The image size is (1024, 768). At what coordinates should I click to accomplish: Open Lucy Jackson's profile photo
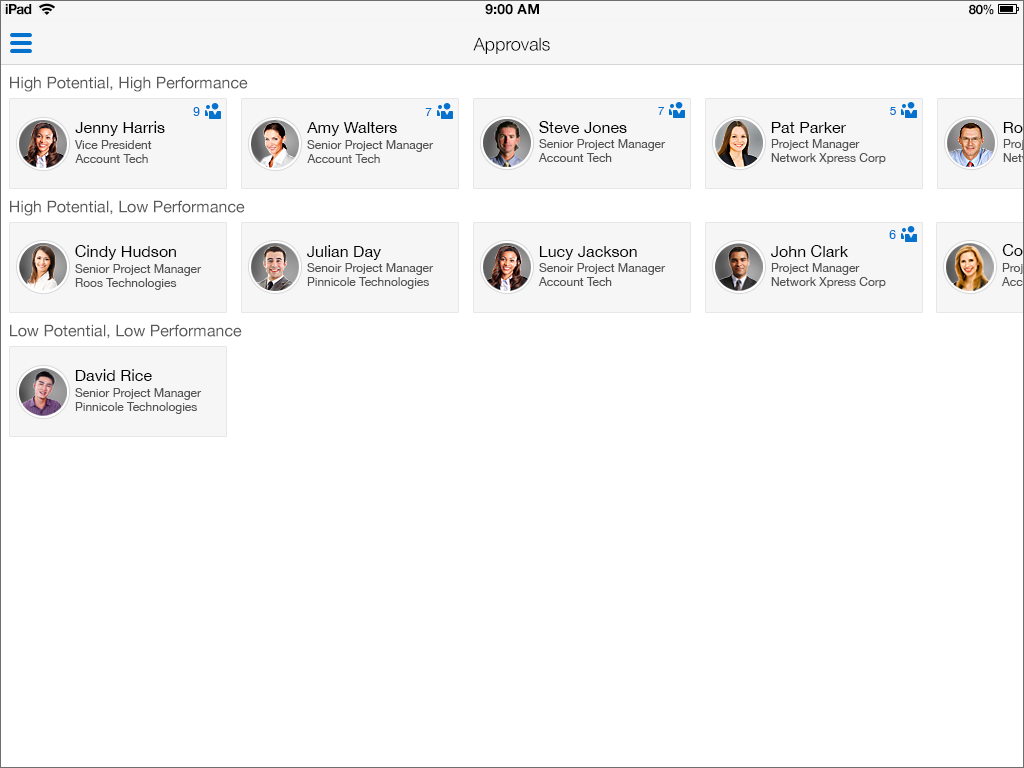tap(507, 267)
